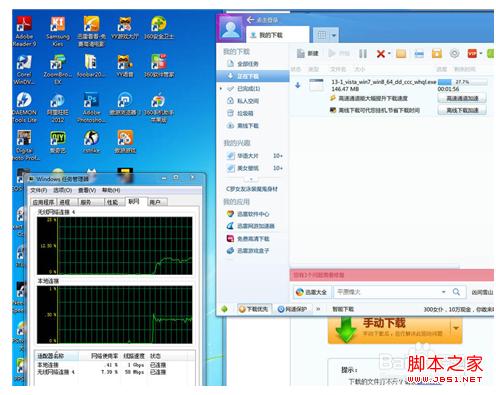Open the download folder icon in toolbar
The width and height of the screenshot is (496, 395).
[x=401, y=54]
